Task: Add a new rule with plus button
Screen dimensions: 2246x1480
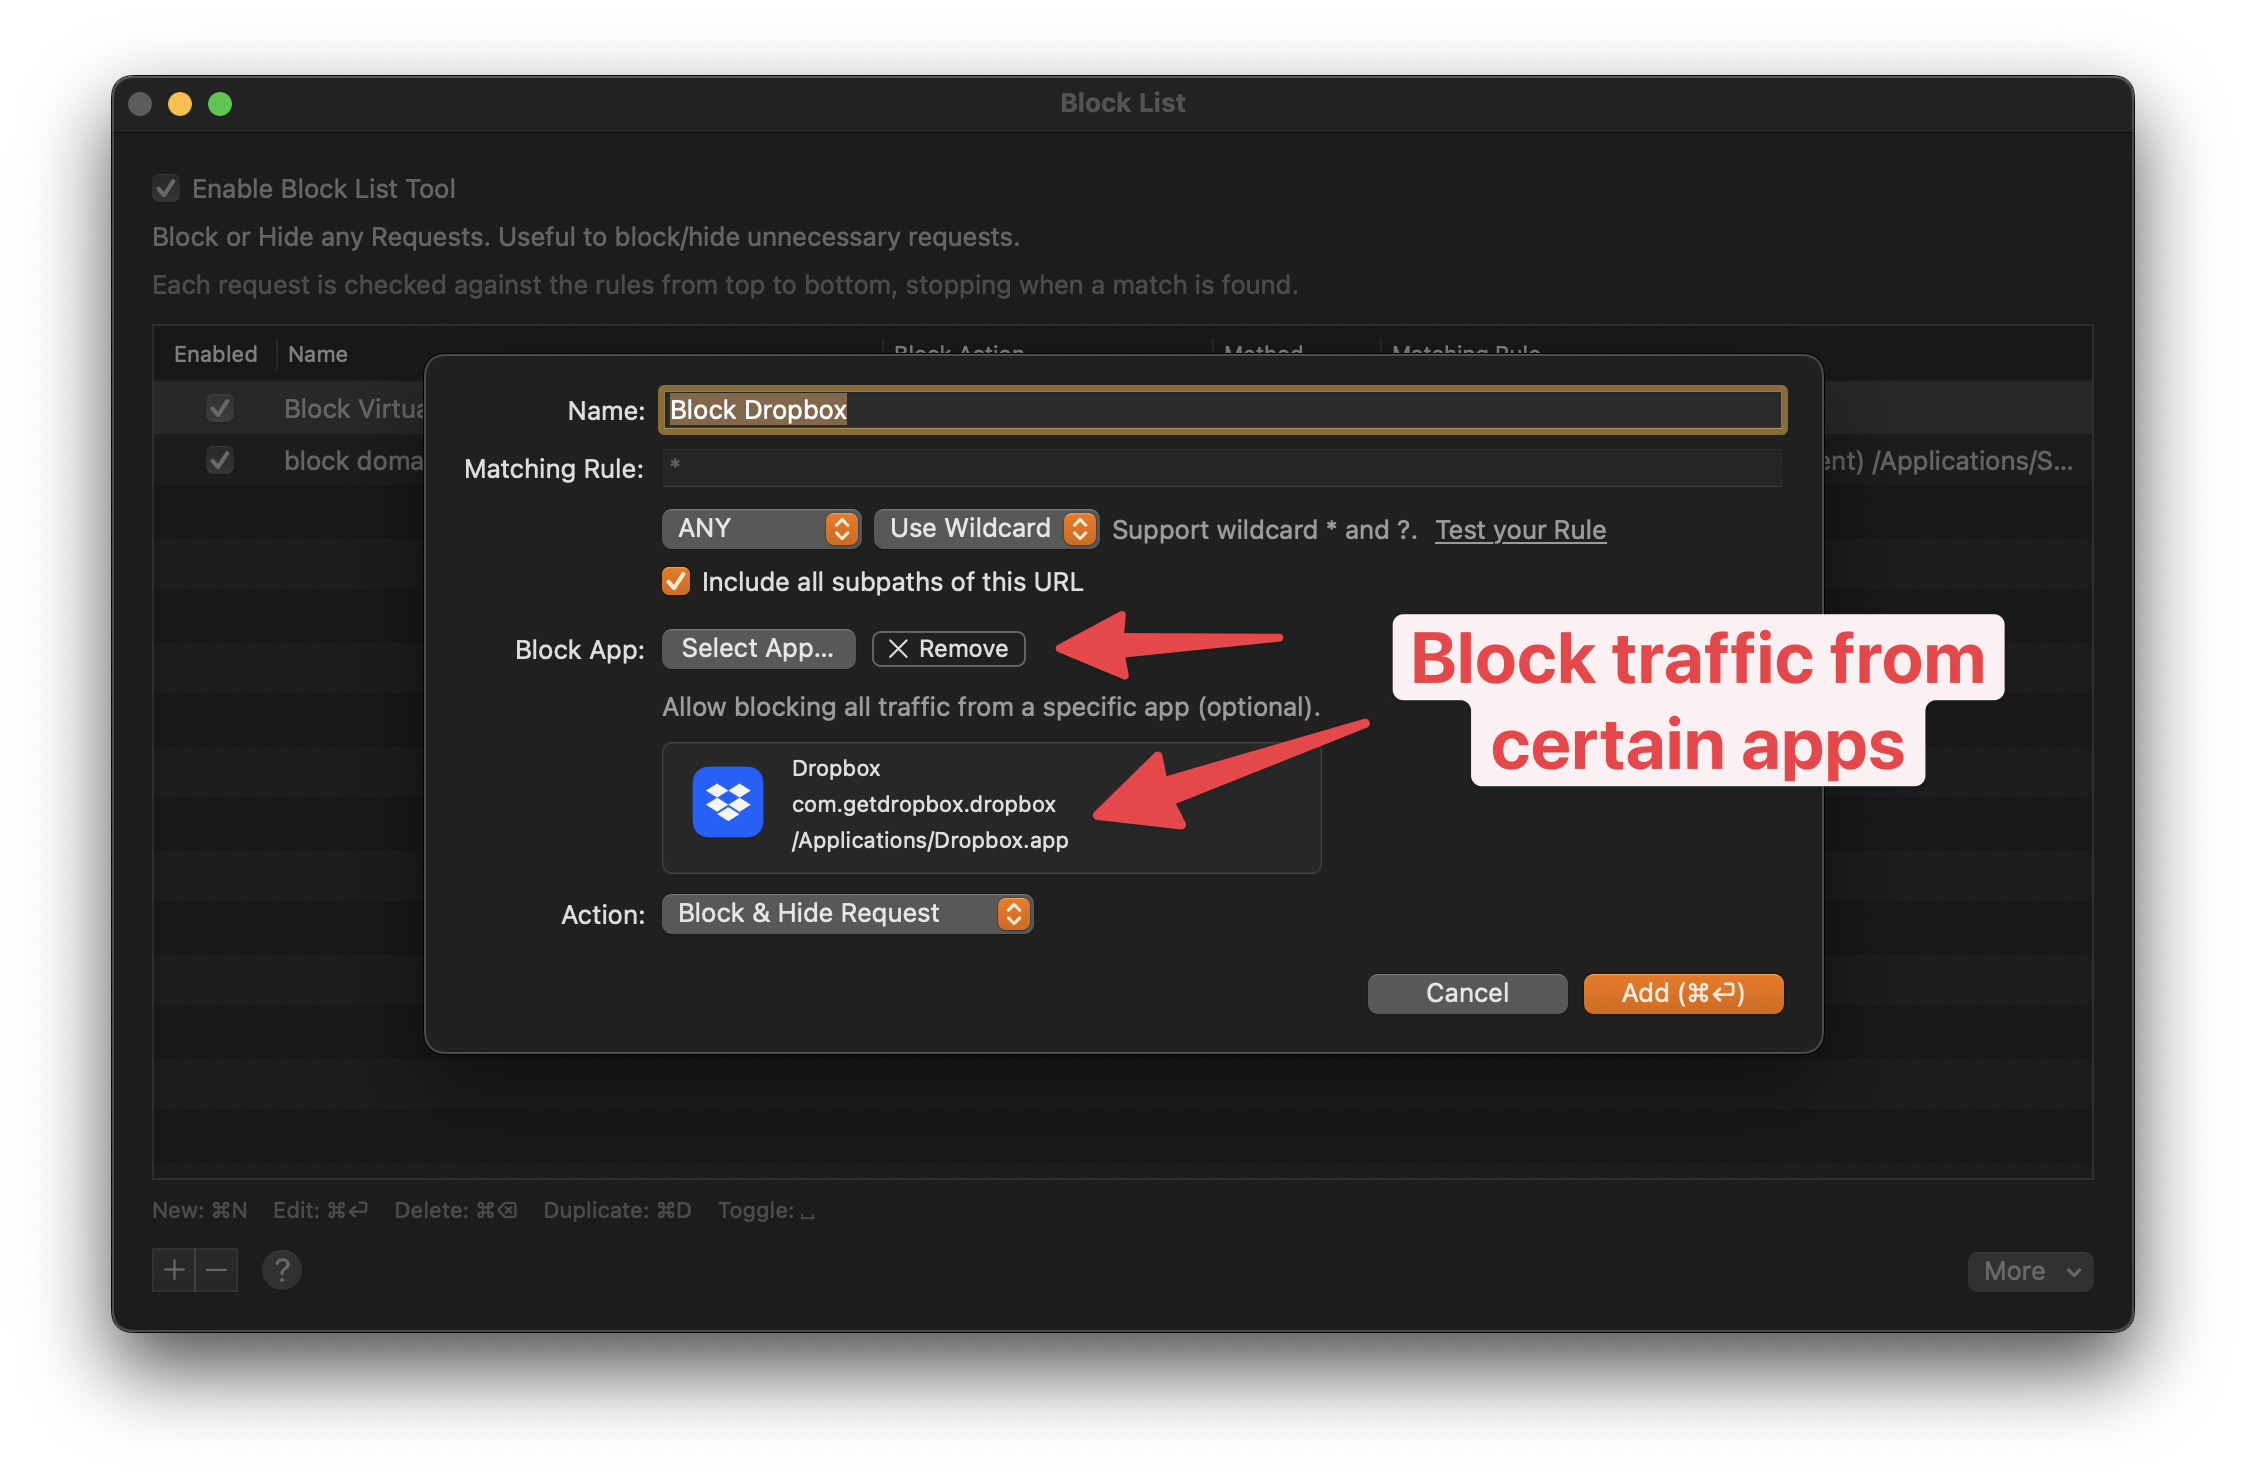Action: tap(174, 1270)
